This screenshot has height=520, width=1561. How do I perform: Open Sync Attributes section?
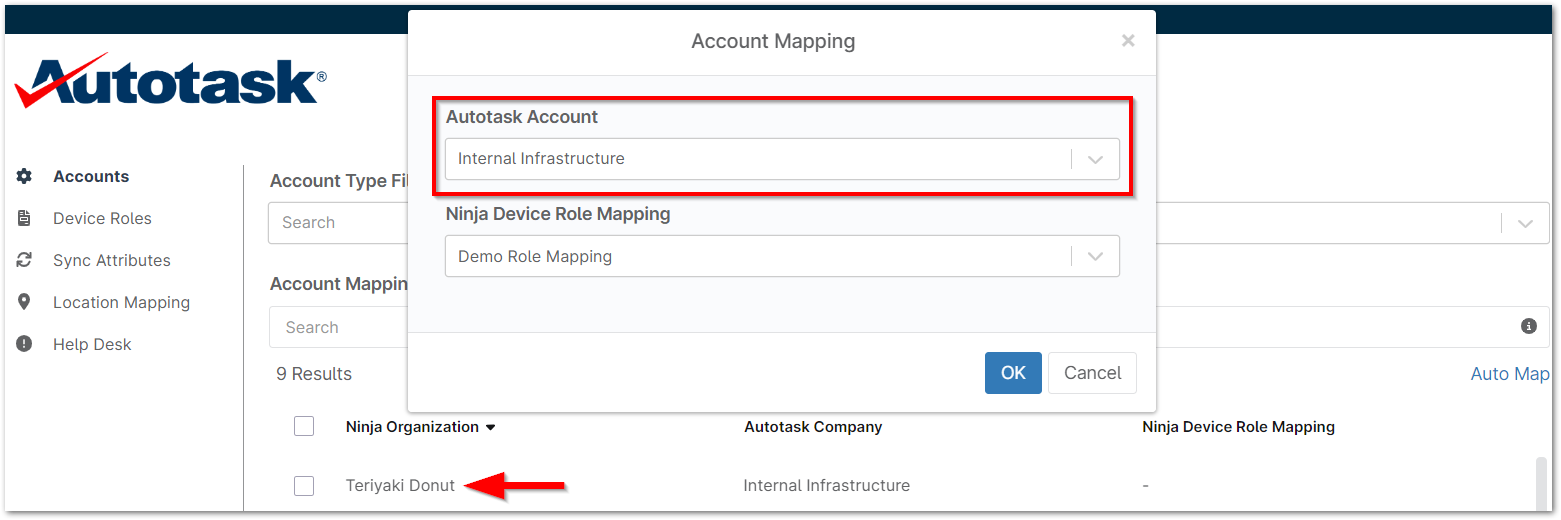click(112, 260)
